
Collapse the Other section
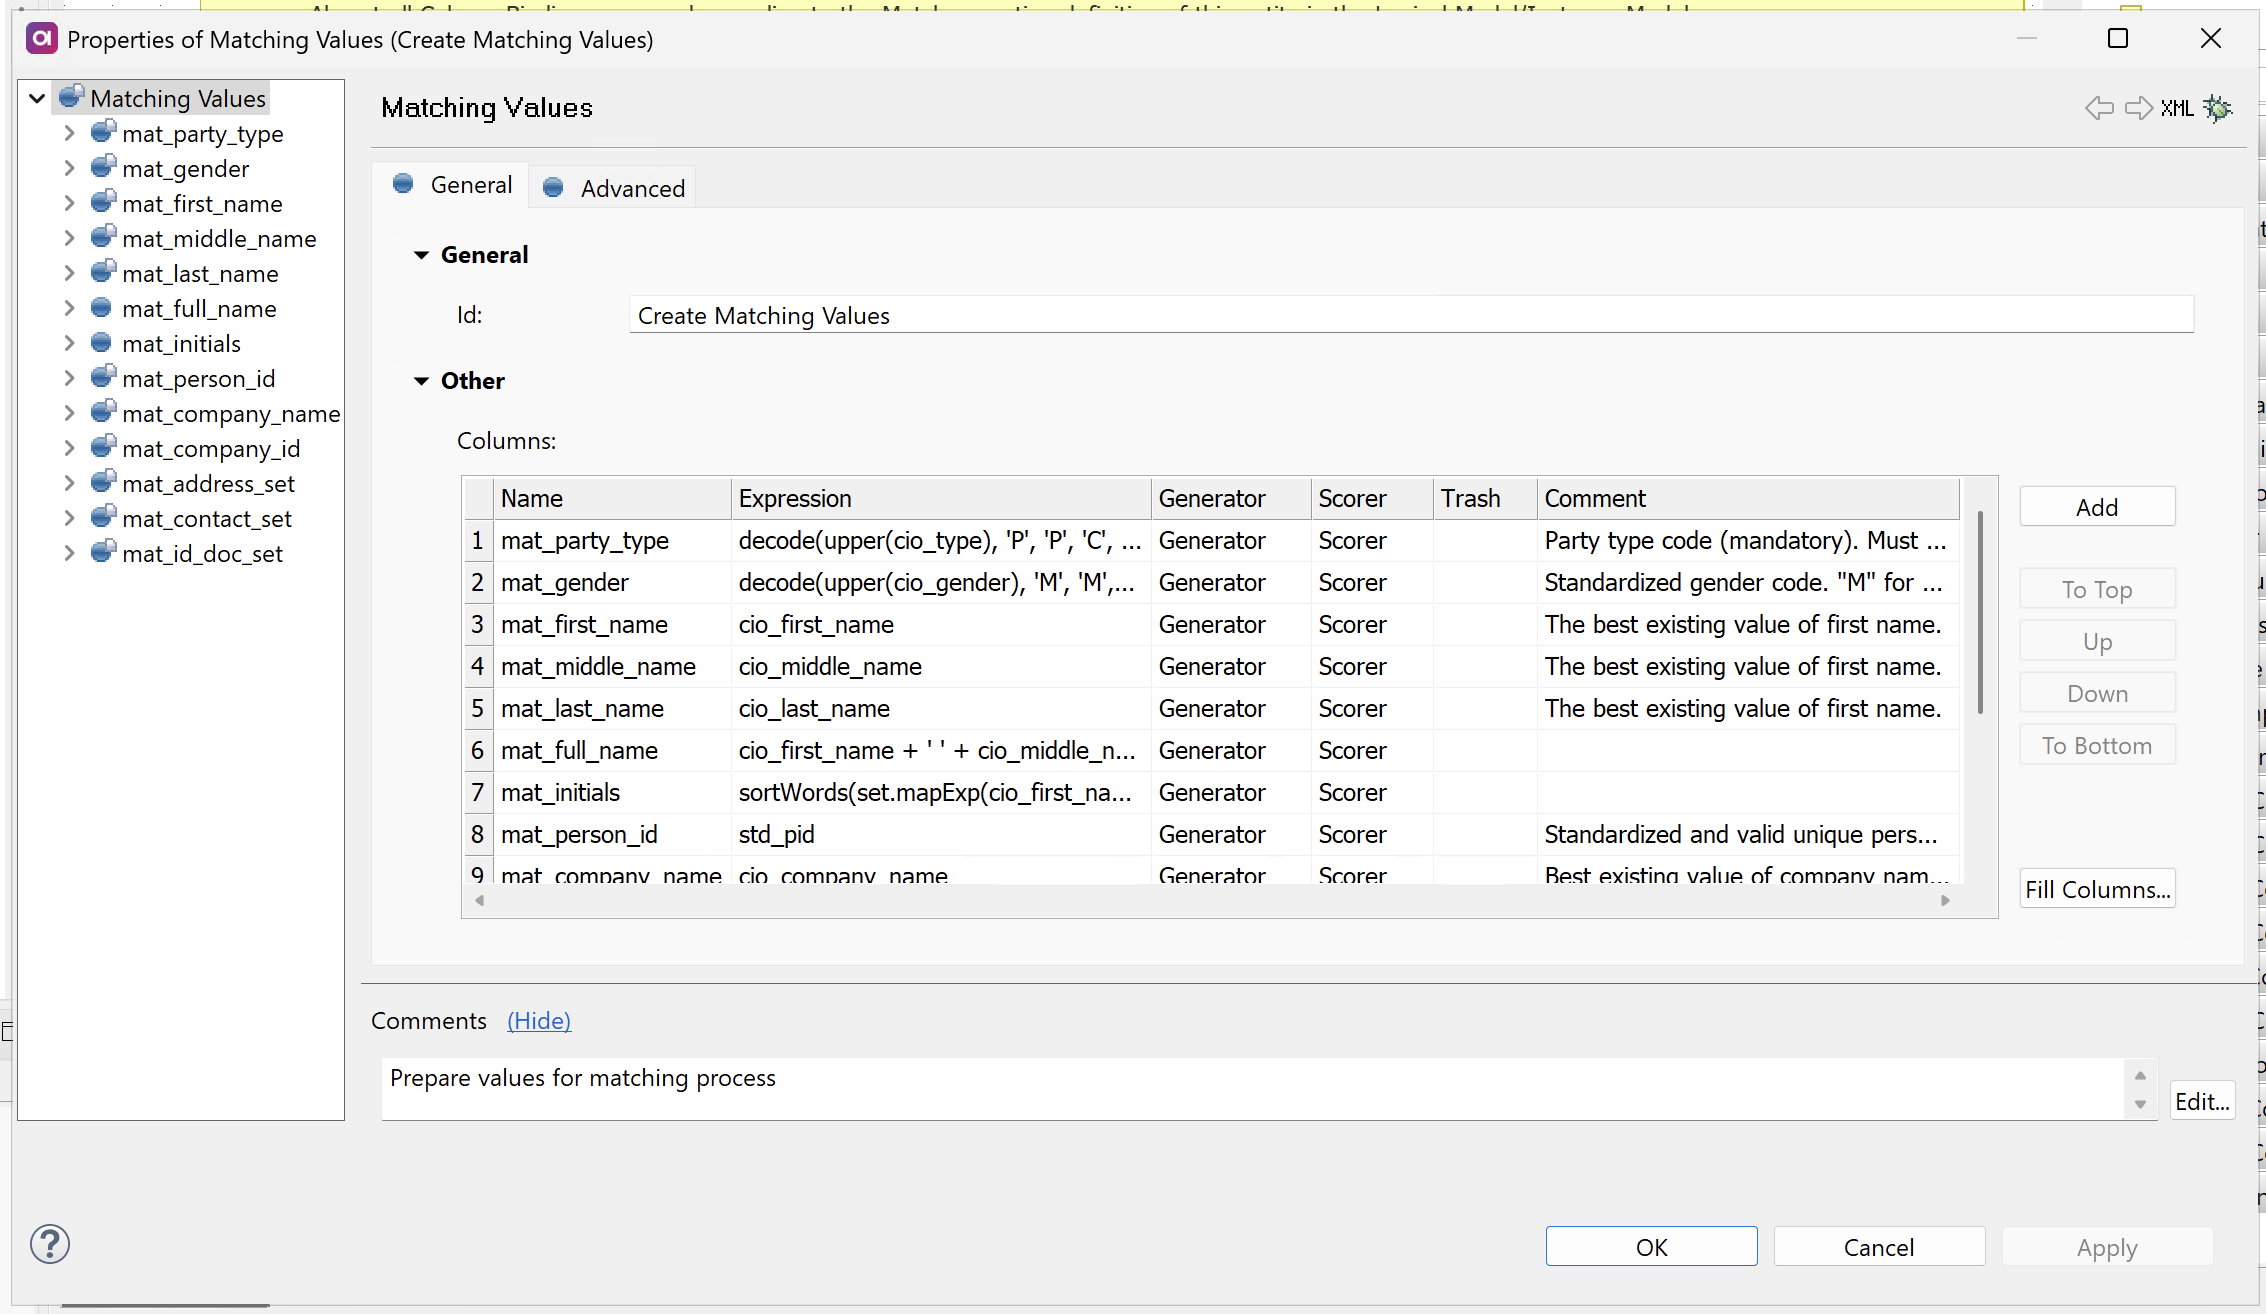click(x=421, y=381)
